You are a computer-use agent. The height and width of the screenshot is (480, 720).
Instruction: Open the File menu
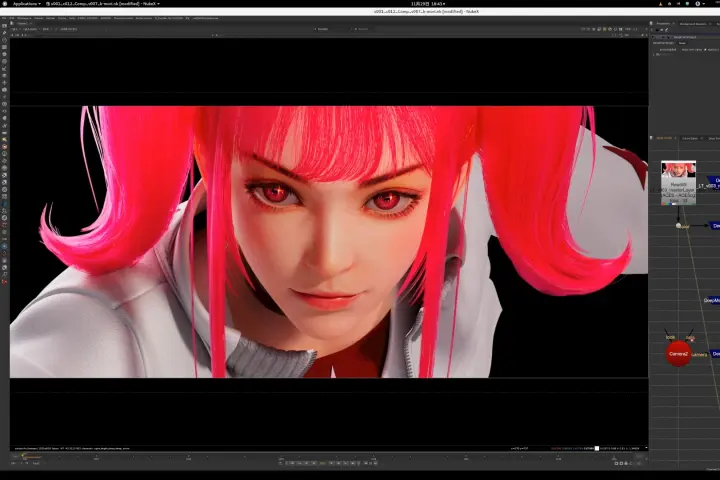pos(4,18)
